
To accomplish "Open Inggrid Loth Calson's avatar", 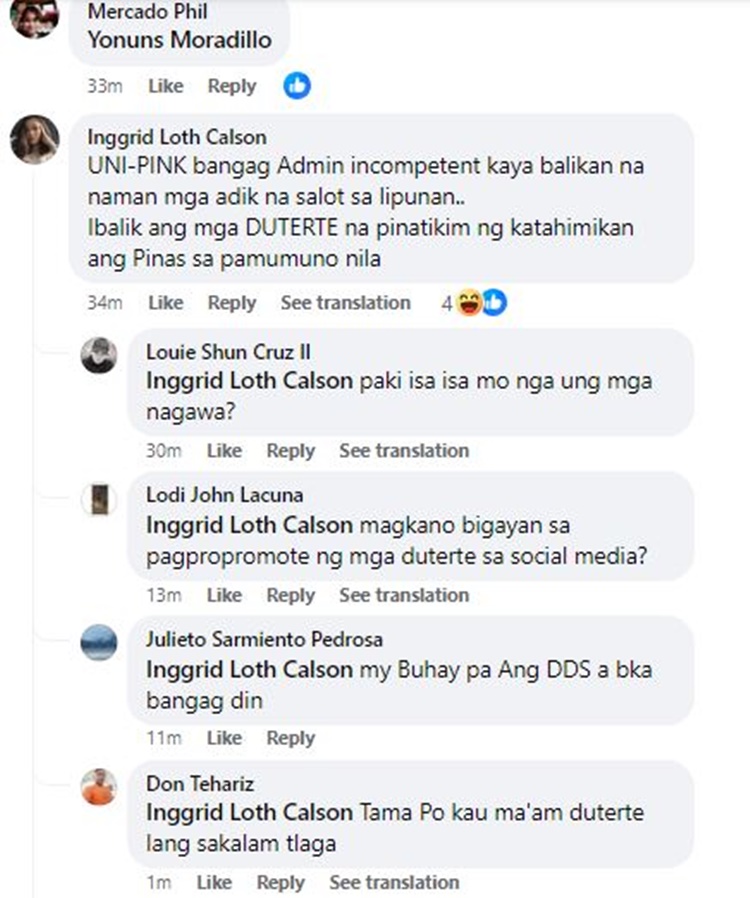I will (34, 139).
